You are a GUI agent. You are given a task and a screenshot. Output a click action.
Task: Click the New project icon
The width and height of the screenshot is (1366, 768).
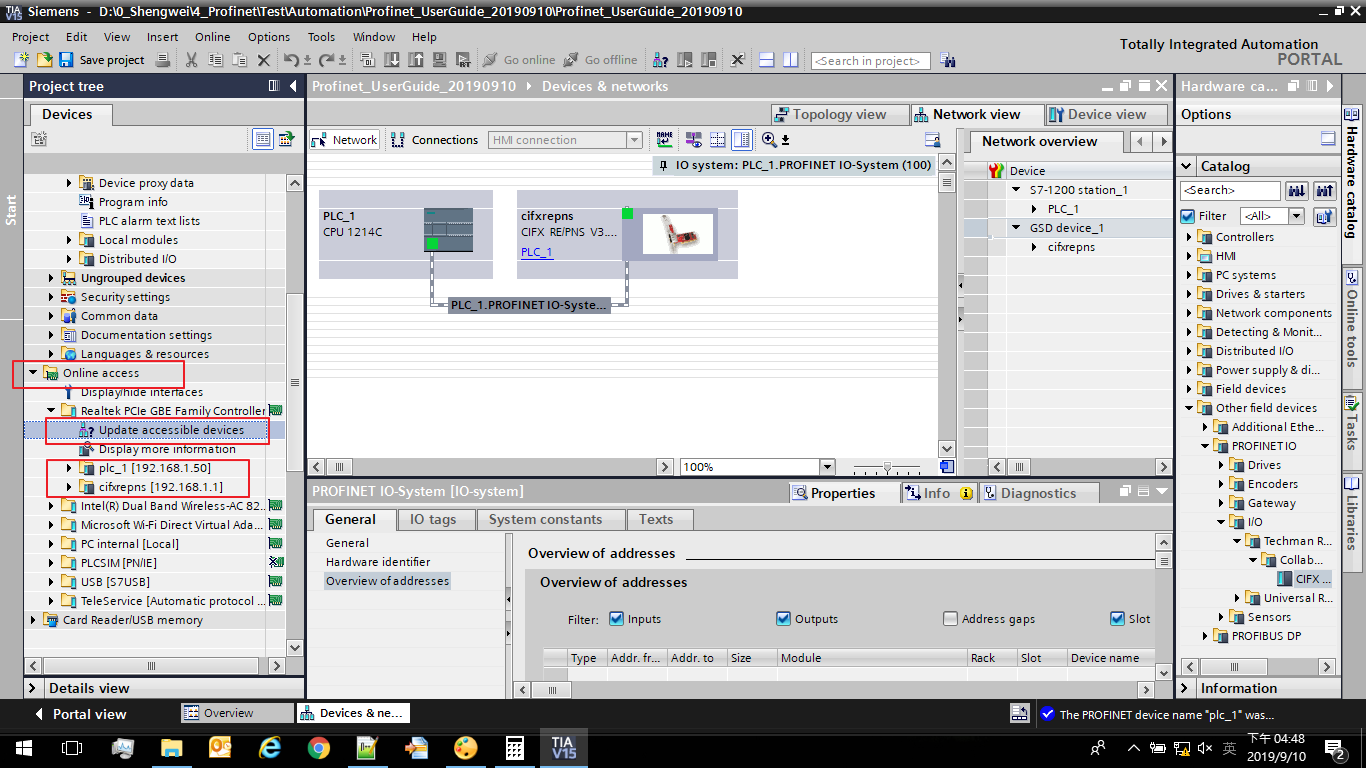[21, 60]
